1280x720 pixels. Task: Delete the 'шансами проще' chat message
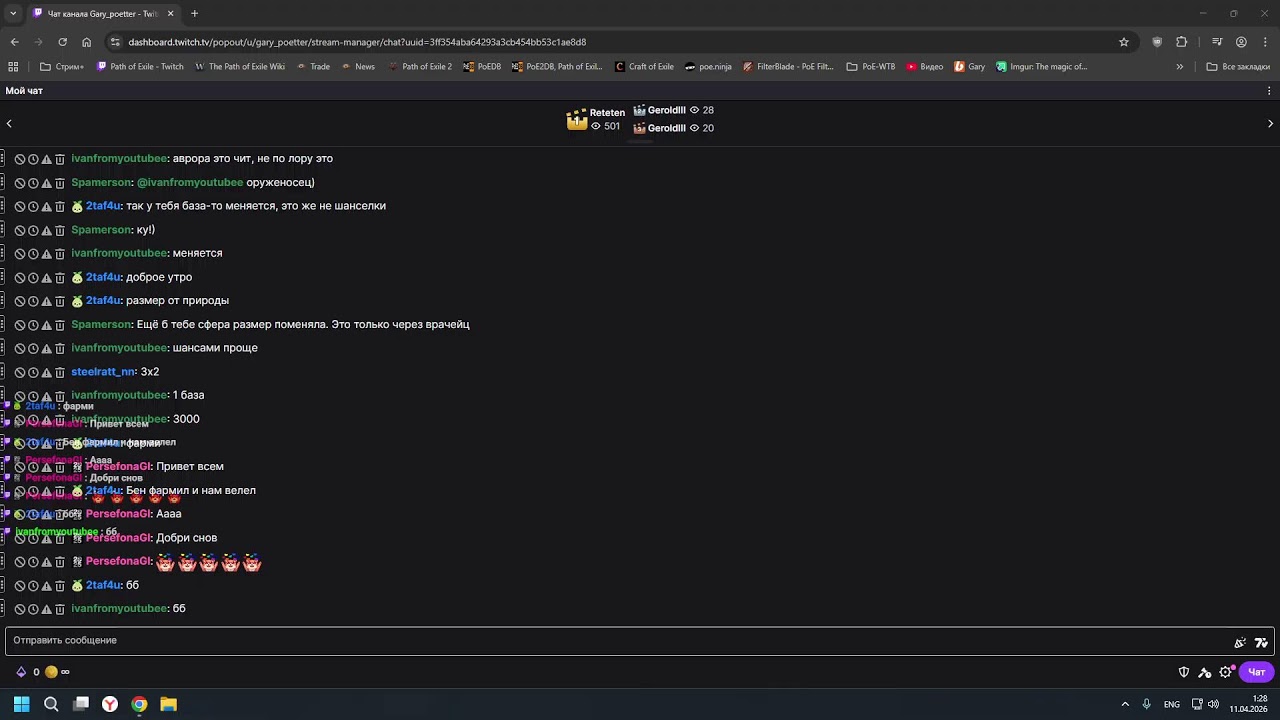click(60, 349)
